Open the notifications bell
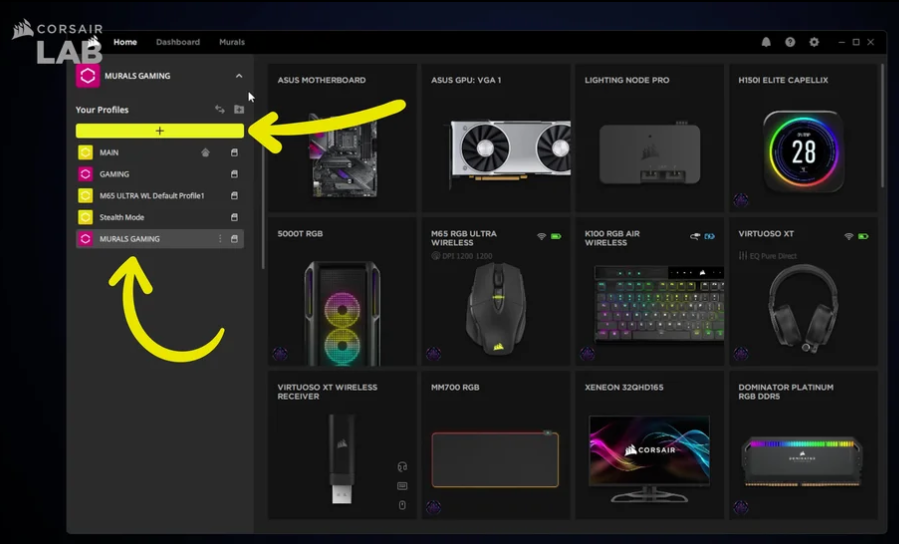This screenshot has width=899, height=544. coord(765,42)
